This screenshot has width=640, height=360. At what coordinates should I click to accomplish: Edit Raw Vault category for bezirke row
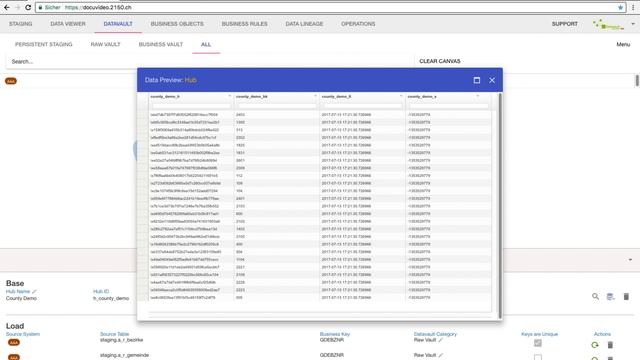click(440, 340)
